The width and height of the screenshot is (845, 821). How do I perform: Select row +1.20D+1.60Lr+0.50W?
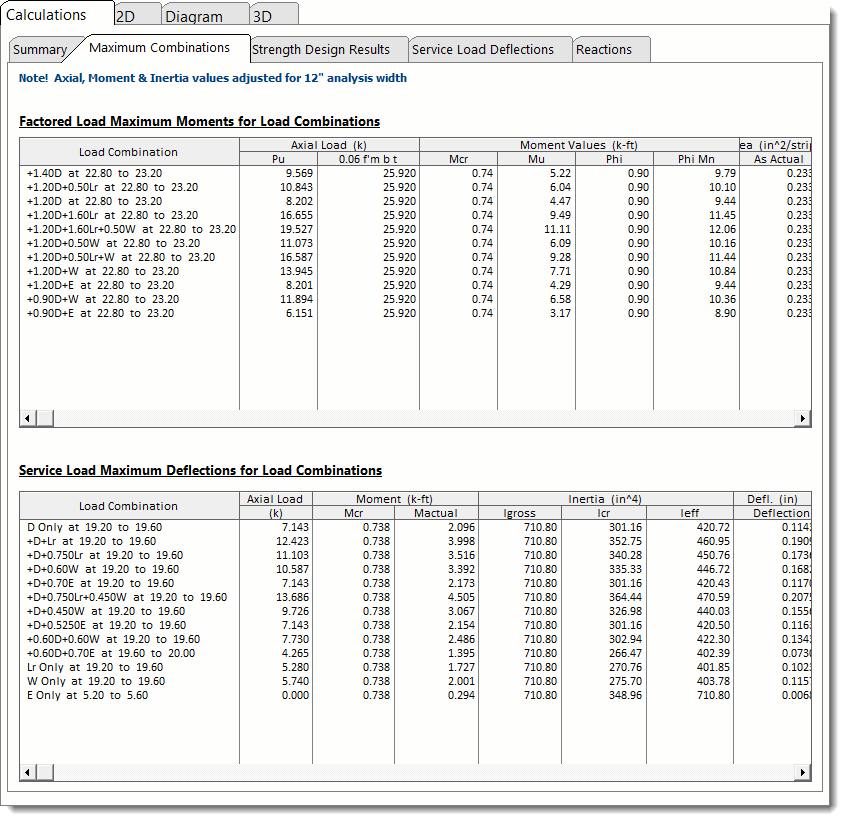(415, 229)
